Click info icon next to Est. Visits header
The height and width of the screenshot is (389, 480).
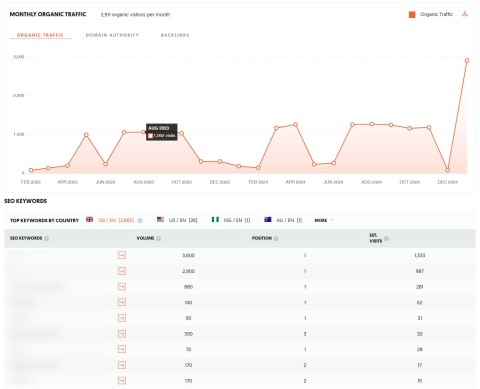(x=386, y=238)
